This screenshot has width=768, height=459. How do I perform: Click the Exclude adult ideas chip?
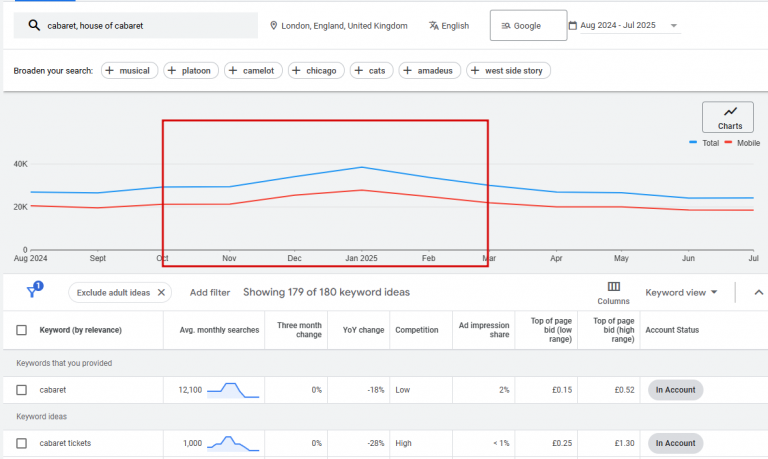pyautogui.click(x=120, y=292)
